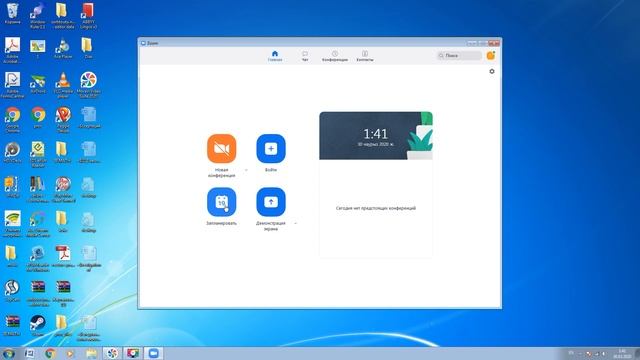Screen dimensions: 640x360
Task: Click the blue Join (Войти) plus icon
Action: [271, 149]
